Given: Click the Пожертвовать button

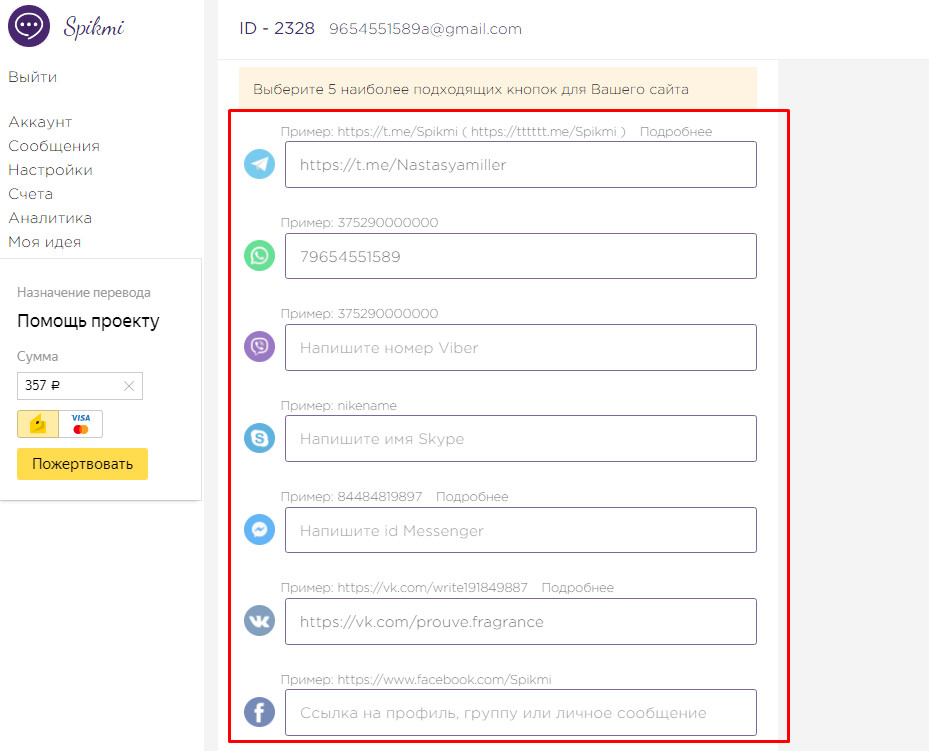Looking at the screenshot, I should tap(82, 464).
